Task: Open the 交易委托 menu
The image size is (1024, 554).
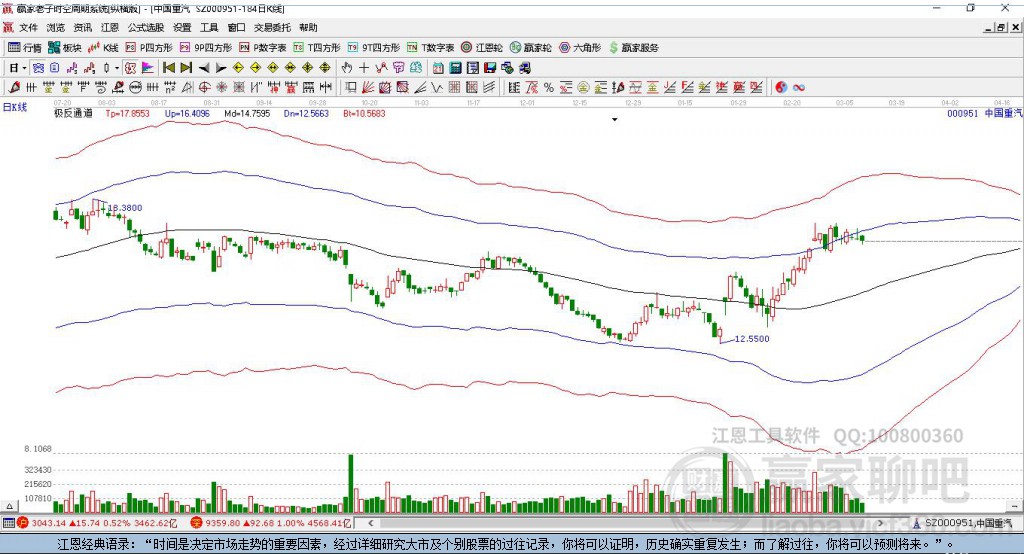Action: click(x=272, y=27)
